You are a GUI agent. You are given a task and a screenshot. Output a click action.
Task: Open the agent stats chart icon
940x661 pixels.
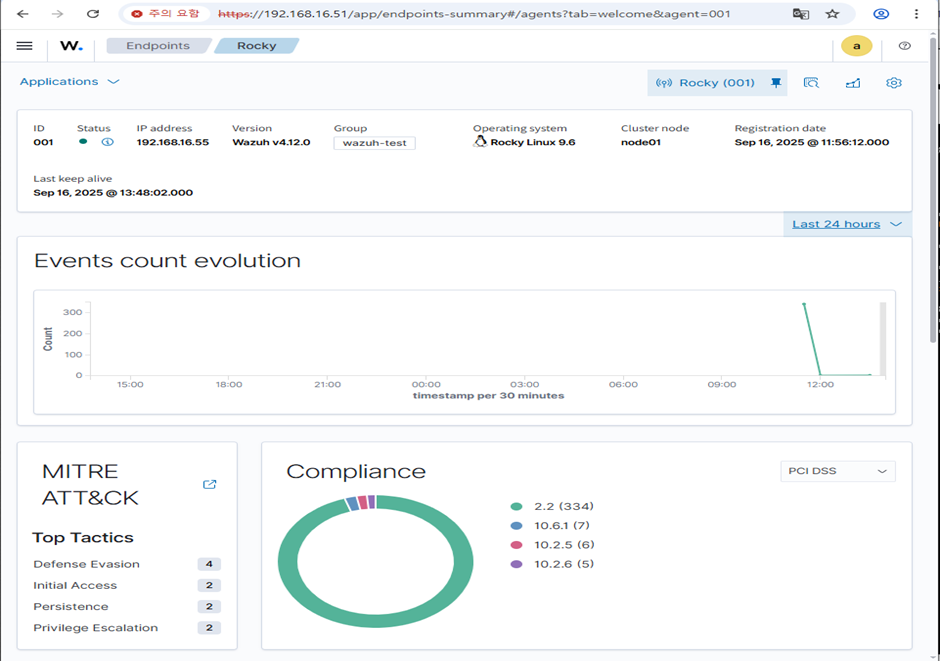[x=852, y=83]
